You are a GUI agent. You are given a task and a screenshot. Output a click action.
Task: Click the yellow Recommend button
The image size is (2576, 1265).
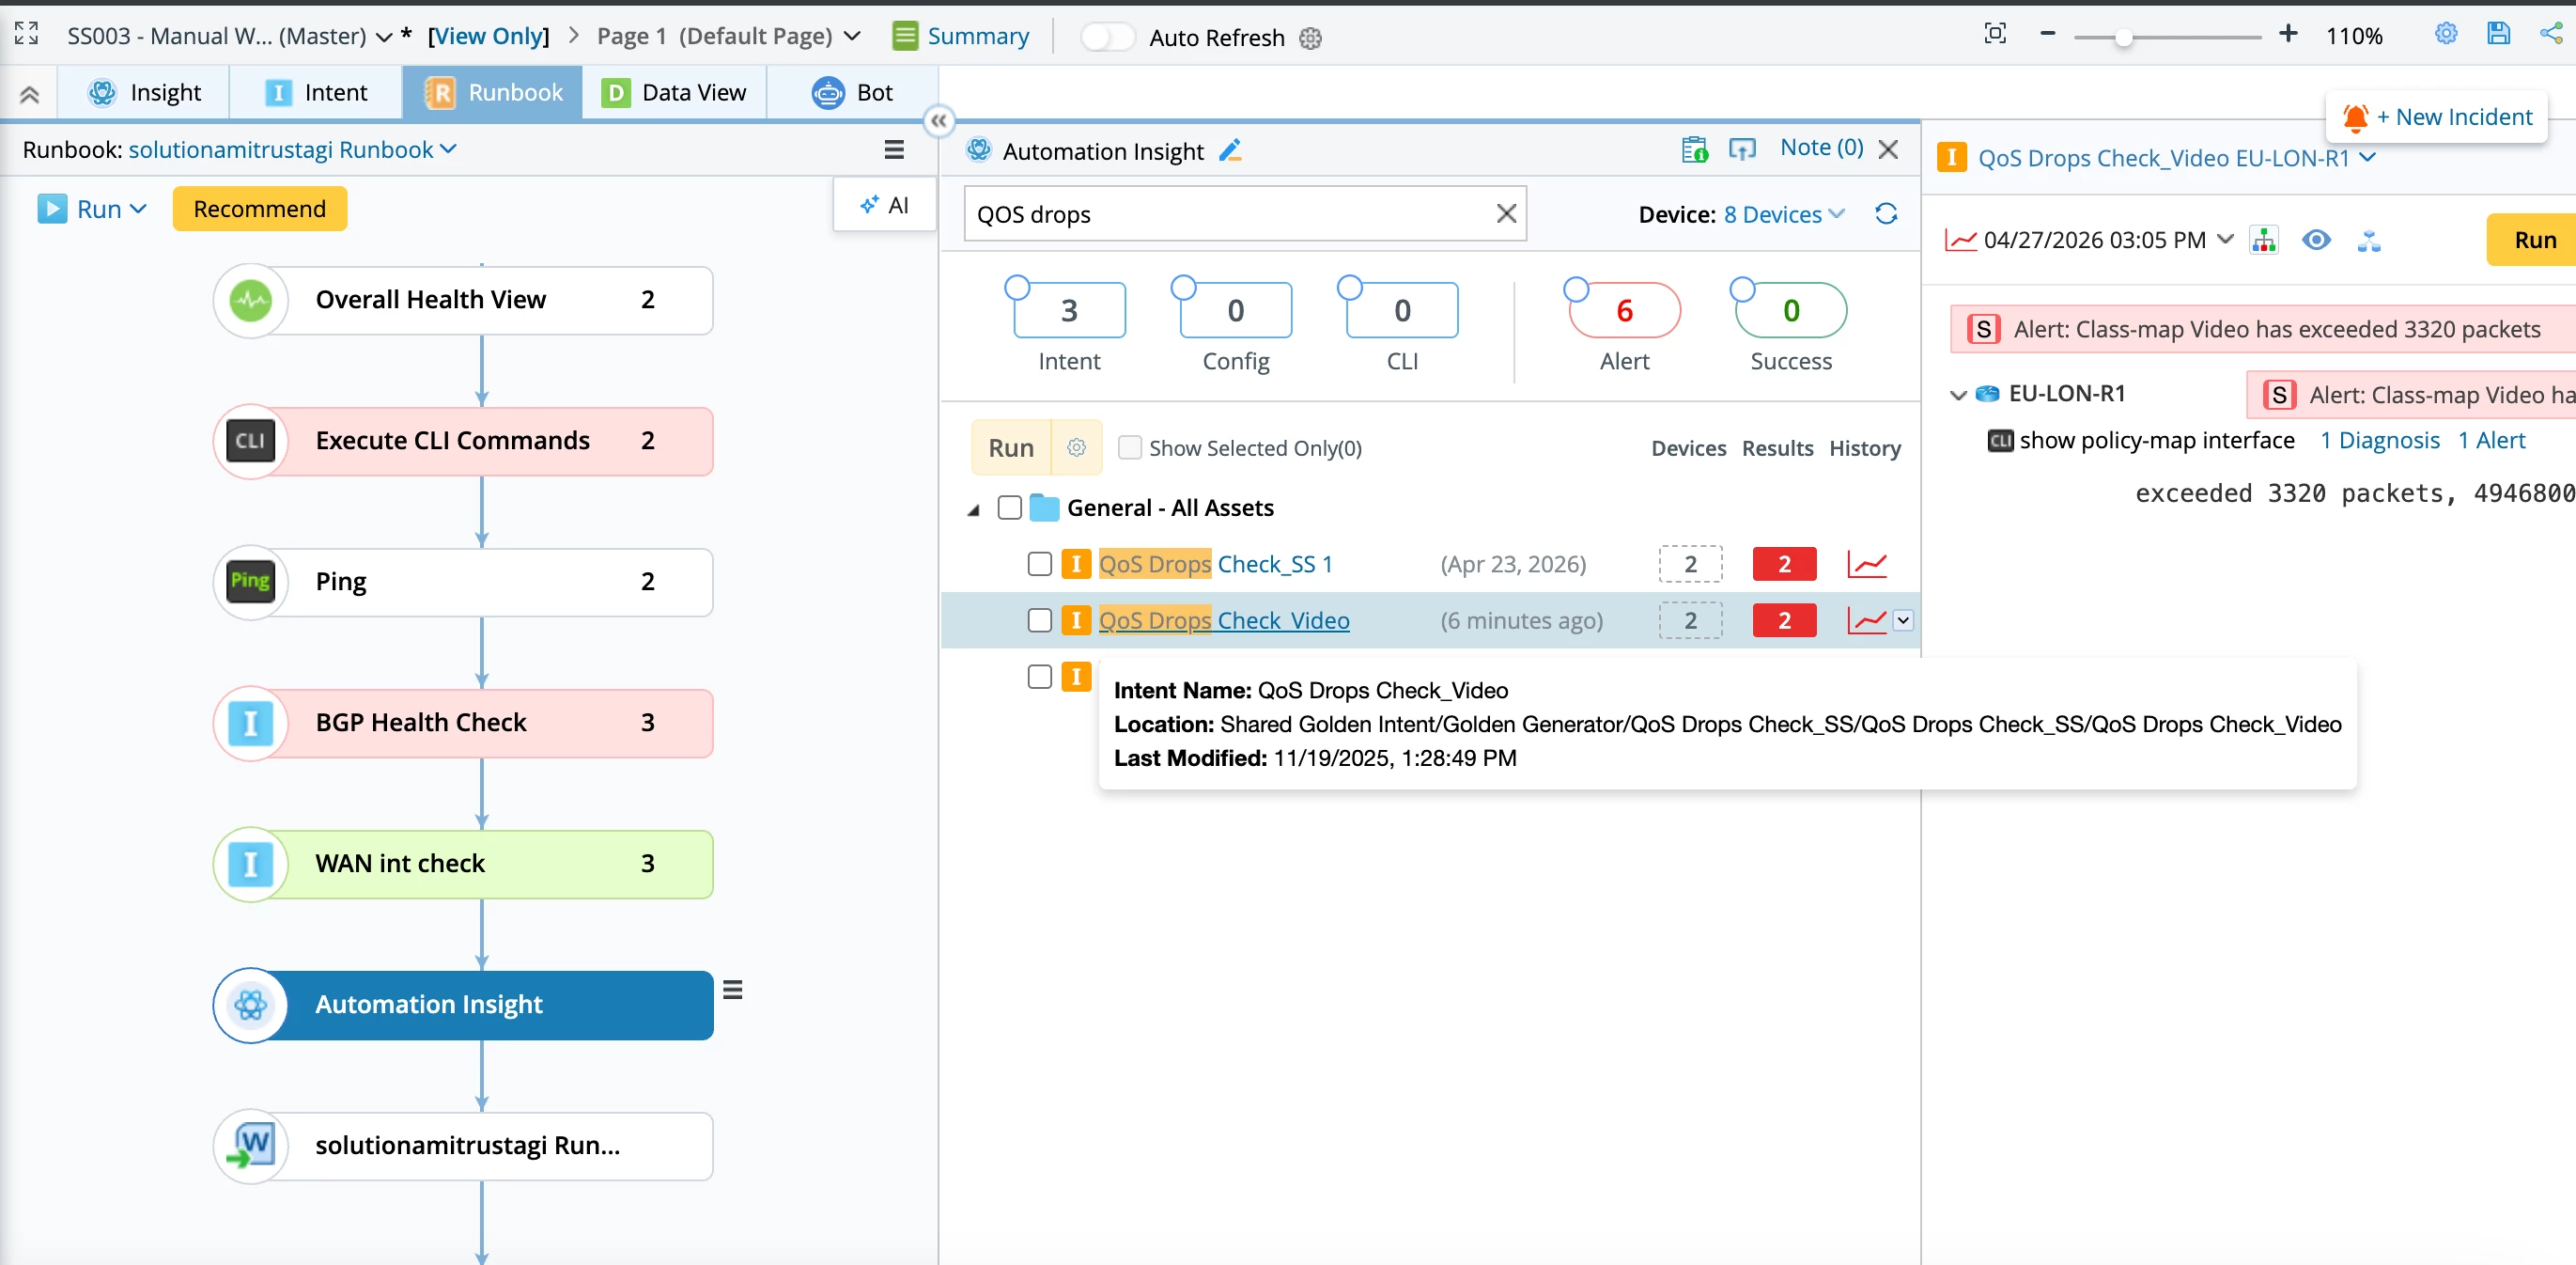point(259,208)
